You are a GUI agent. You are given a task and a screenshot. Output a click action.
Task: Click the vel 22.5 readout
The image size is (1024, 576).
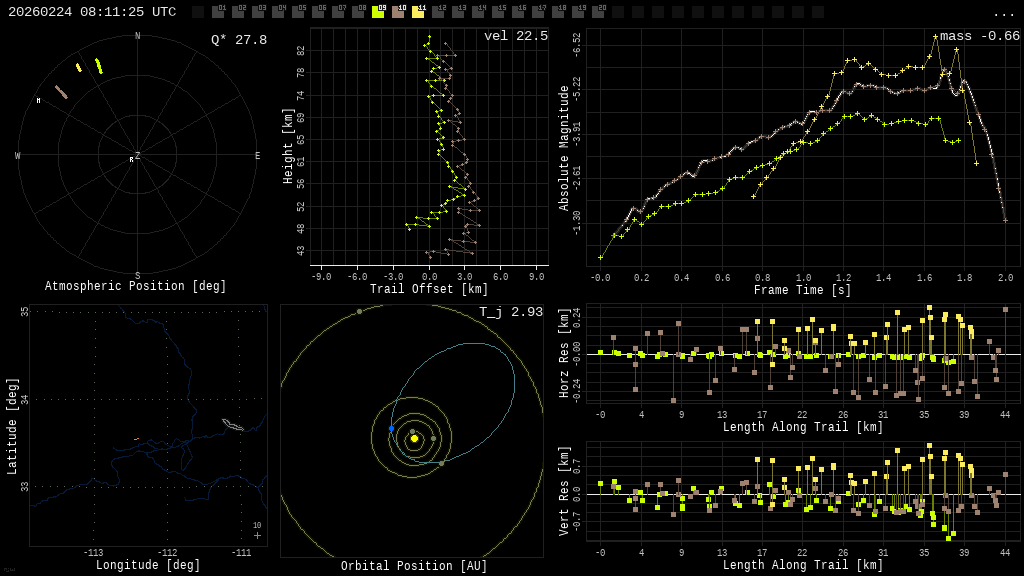coord(515,37)
